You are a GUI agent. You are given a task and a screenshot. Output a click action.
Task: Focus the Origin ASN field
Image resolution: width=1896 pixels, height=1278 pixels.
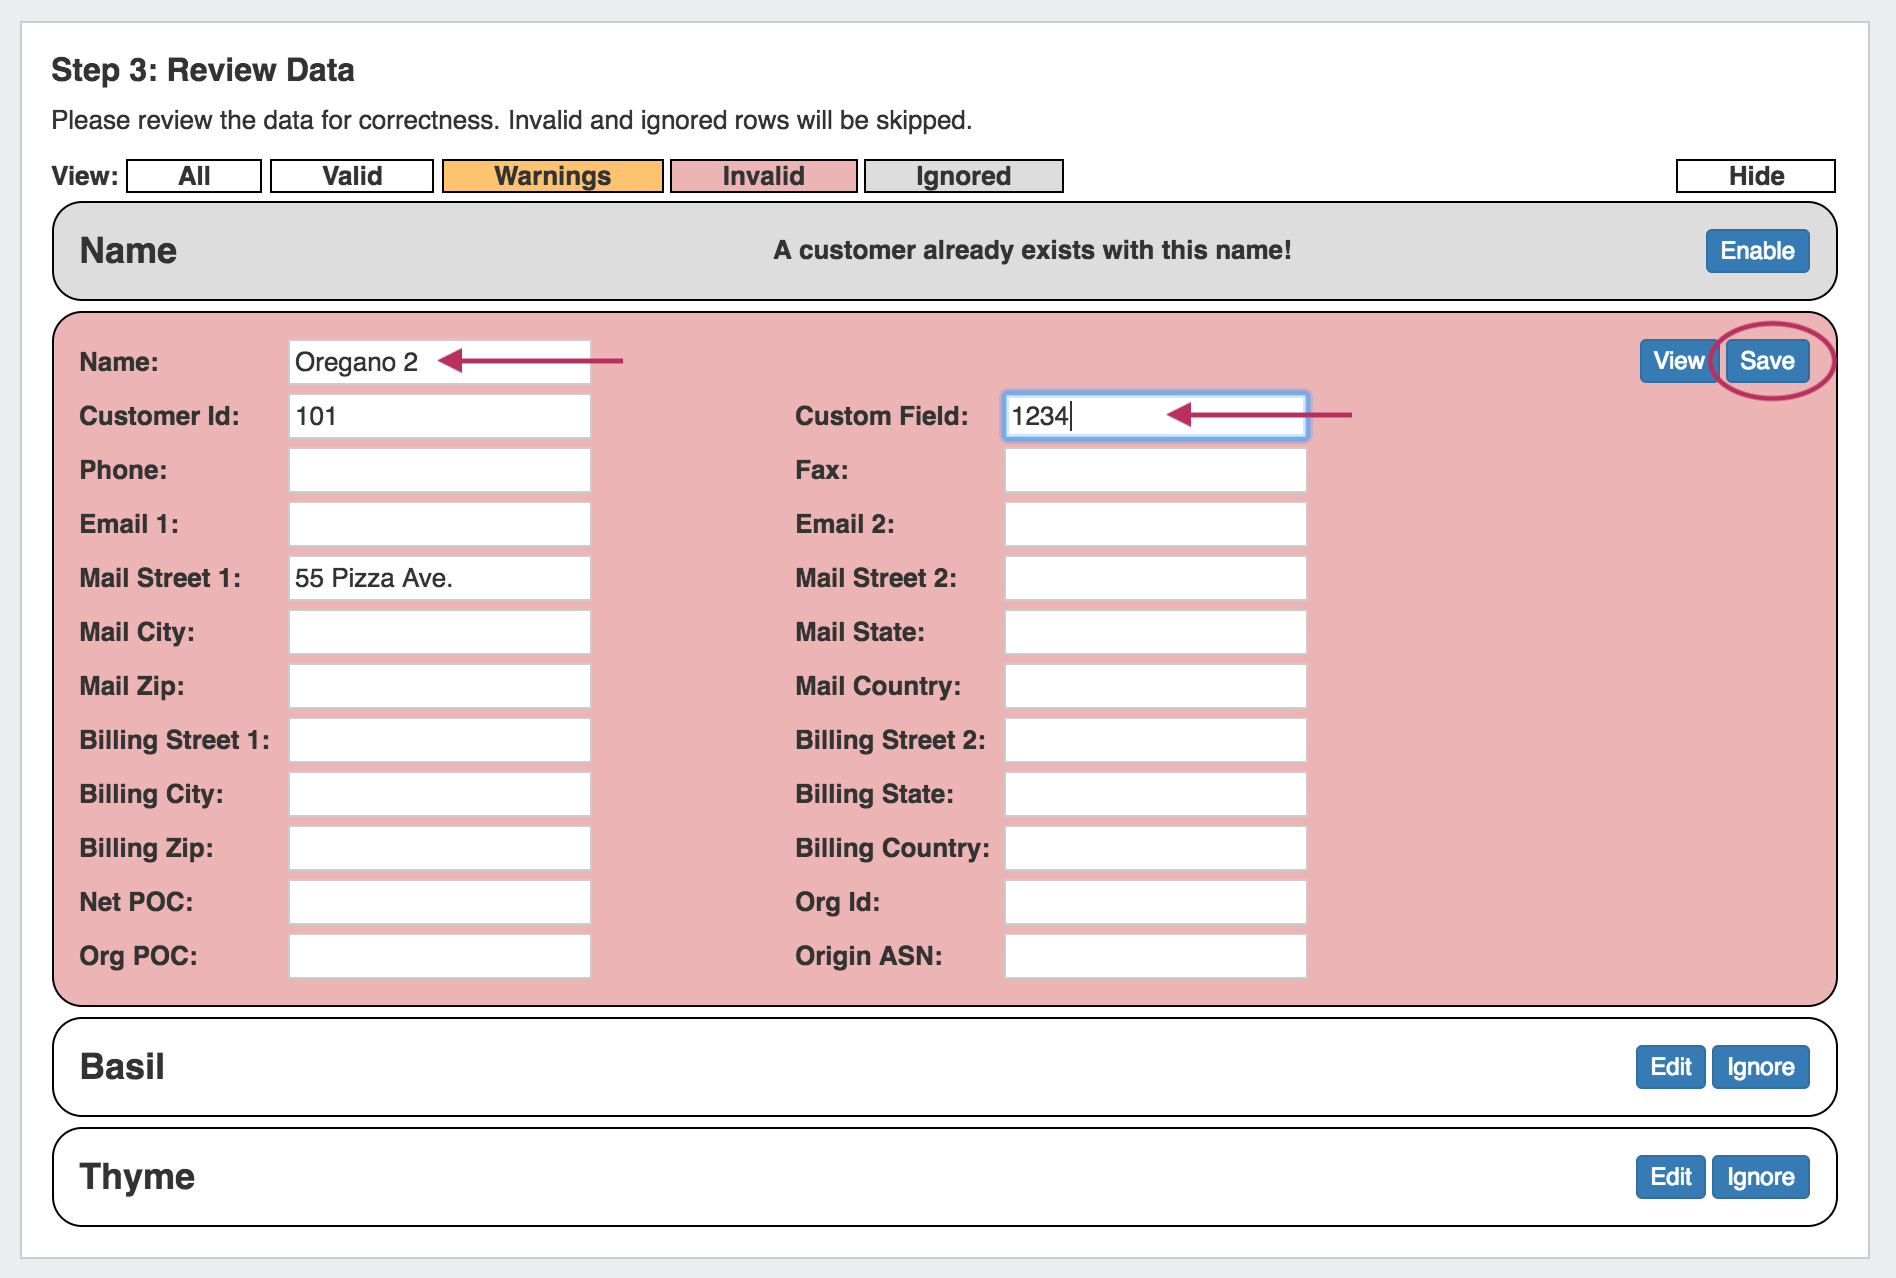[x=1155, y=956]
